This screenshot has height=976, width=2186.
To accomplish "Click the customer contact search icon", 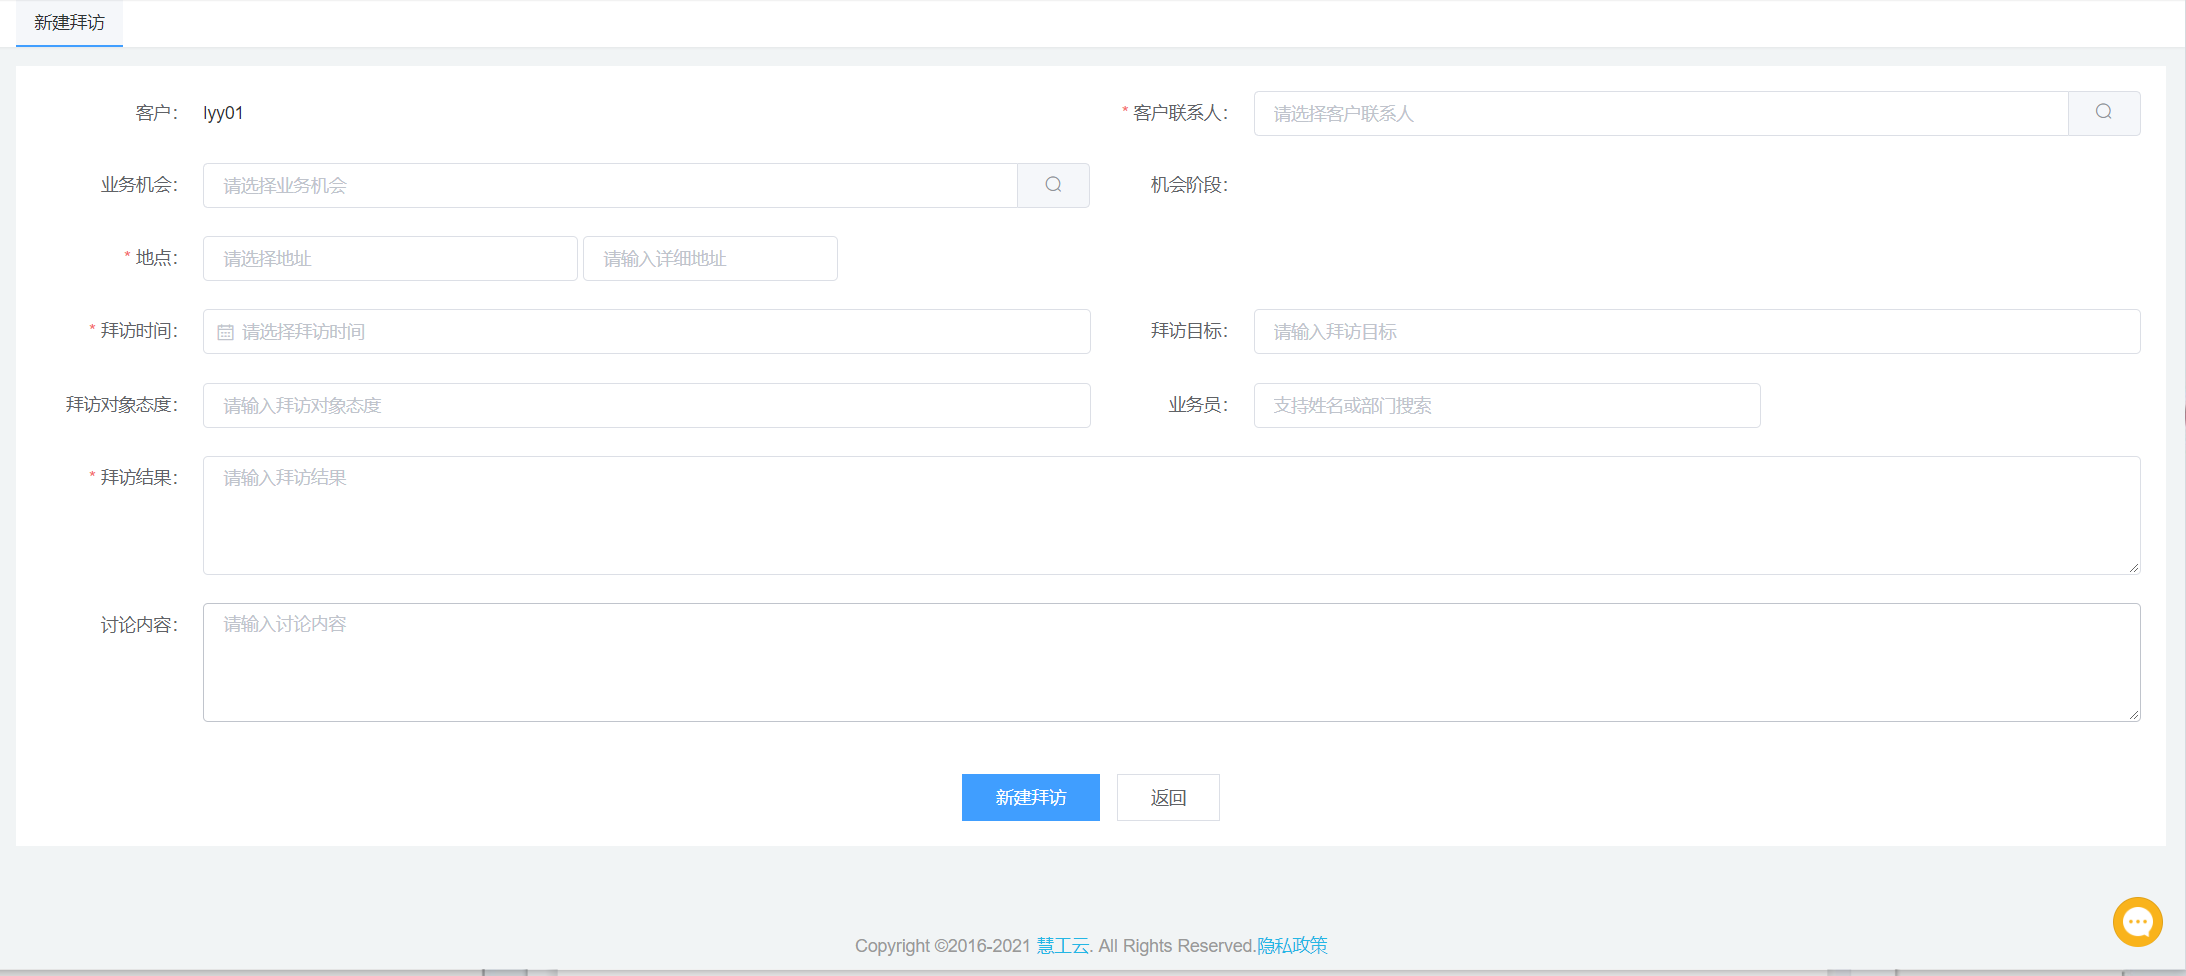I will click(2103, 113).
